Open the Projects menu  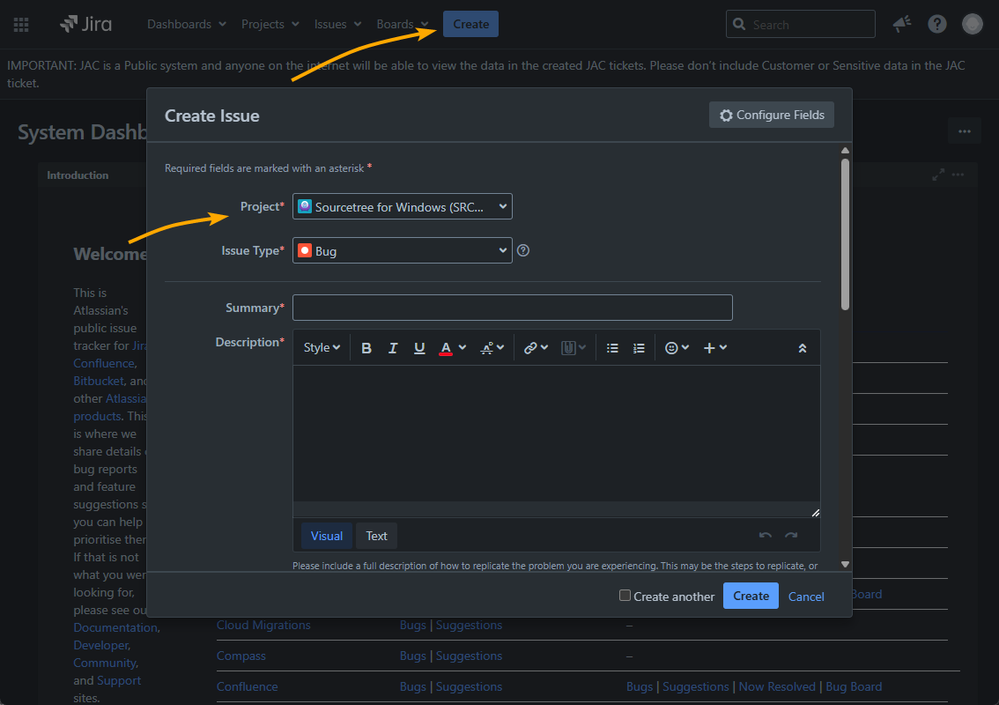[x=270, y=24]
